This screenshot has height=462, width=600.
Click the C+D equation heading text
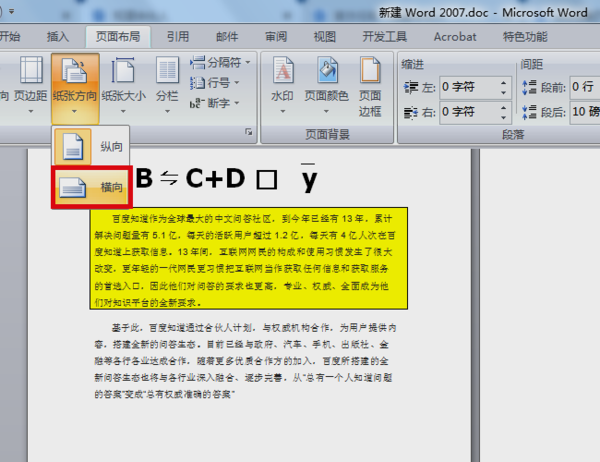coord(215,178)
